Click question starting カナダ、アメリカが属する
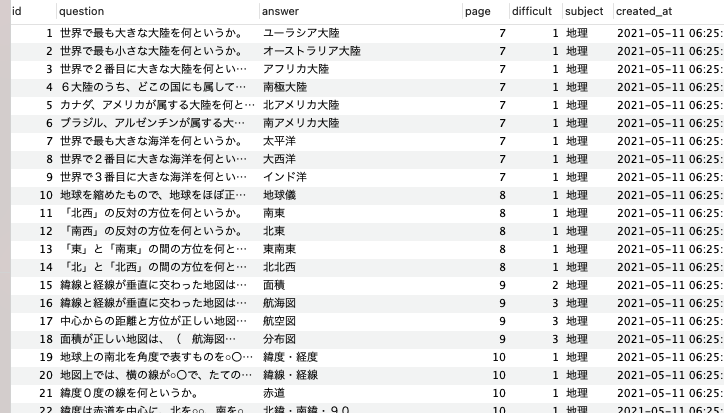724x413 pixels. [157, 105]
